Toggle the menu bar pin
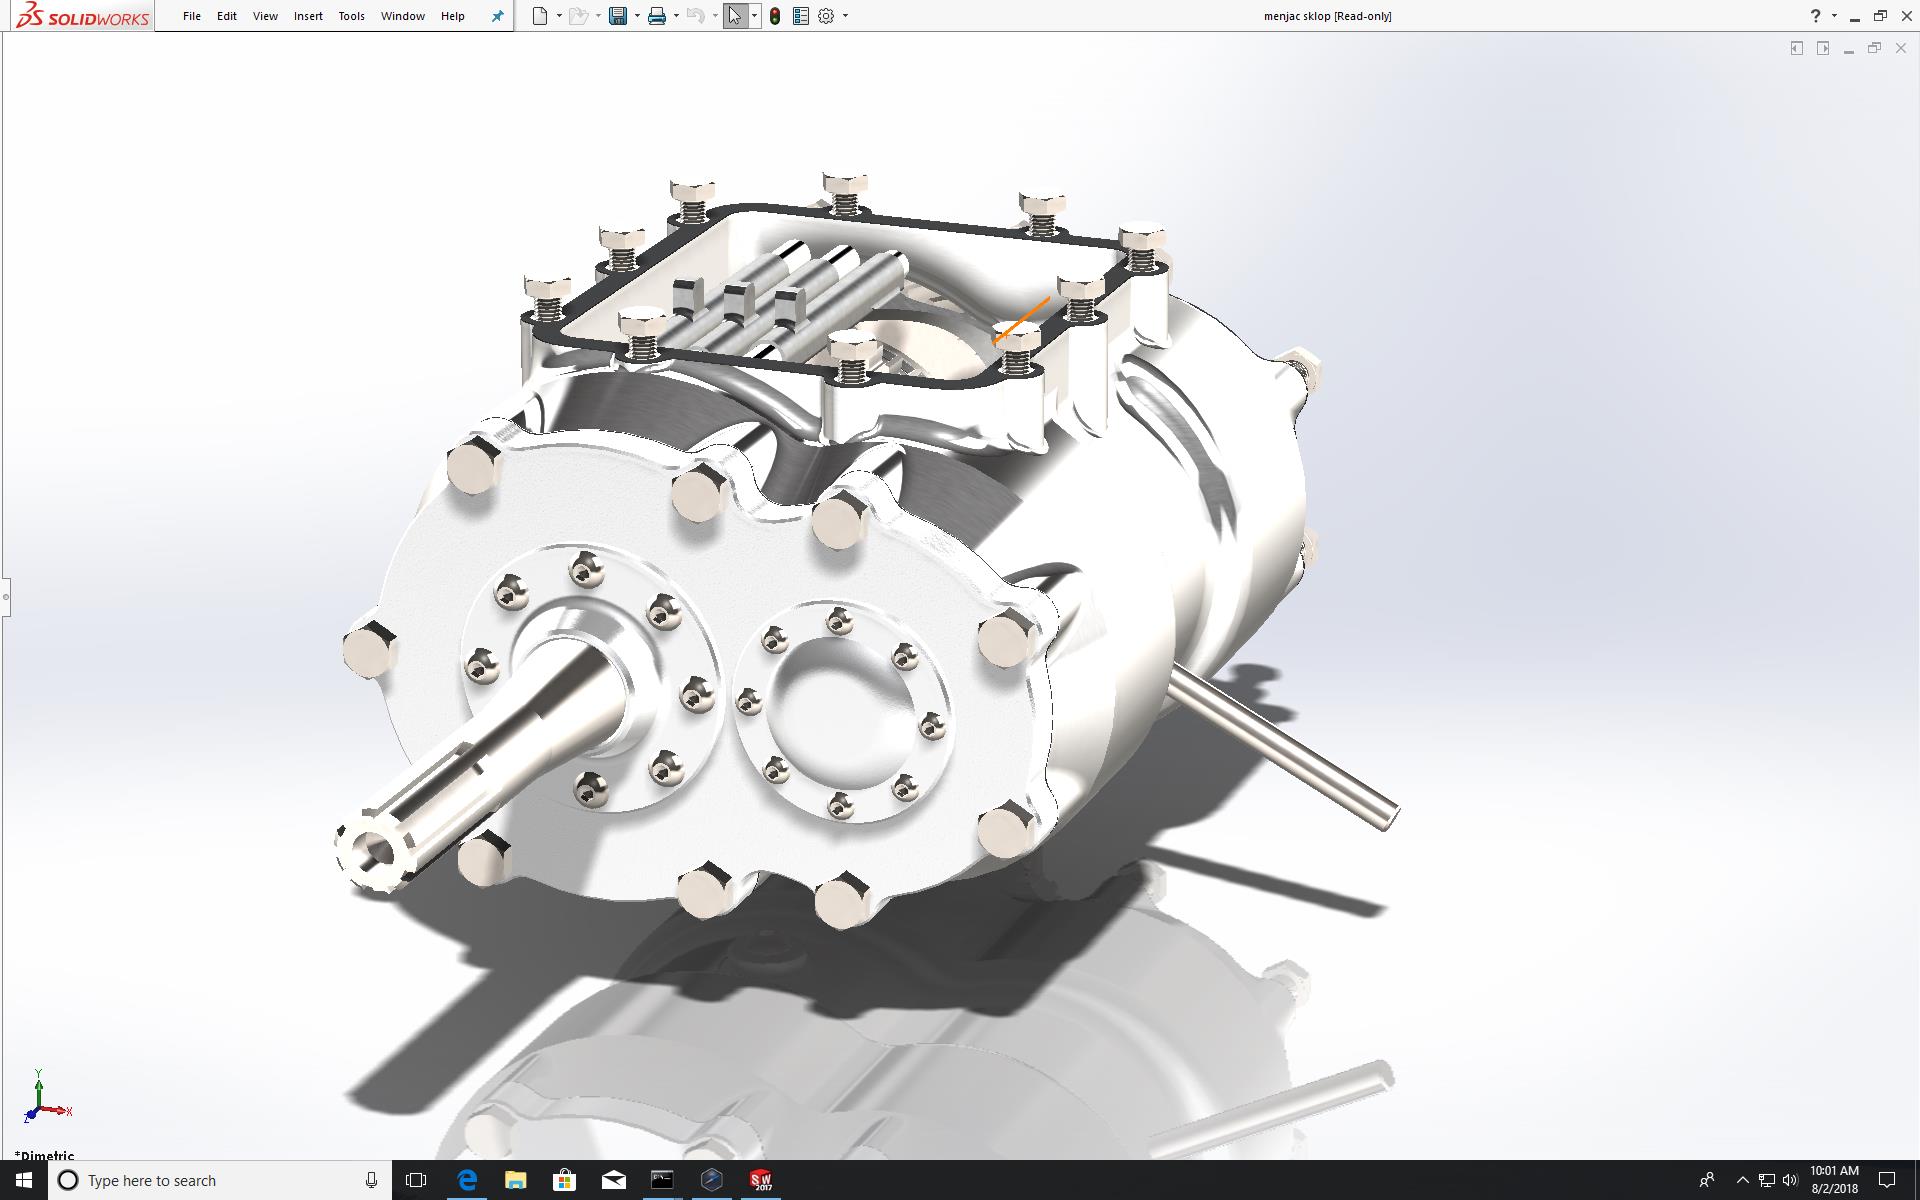The width and height of the screenshot is (1920, 1200). point(497,16)
